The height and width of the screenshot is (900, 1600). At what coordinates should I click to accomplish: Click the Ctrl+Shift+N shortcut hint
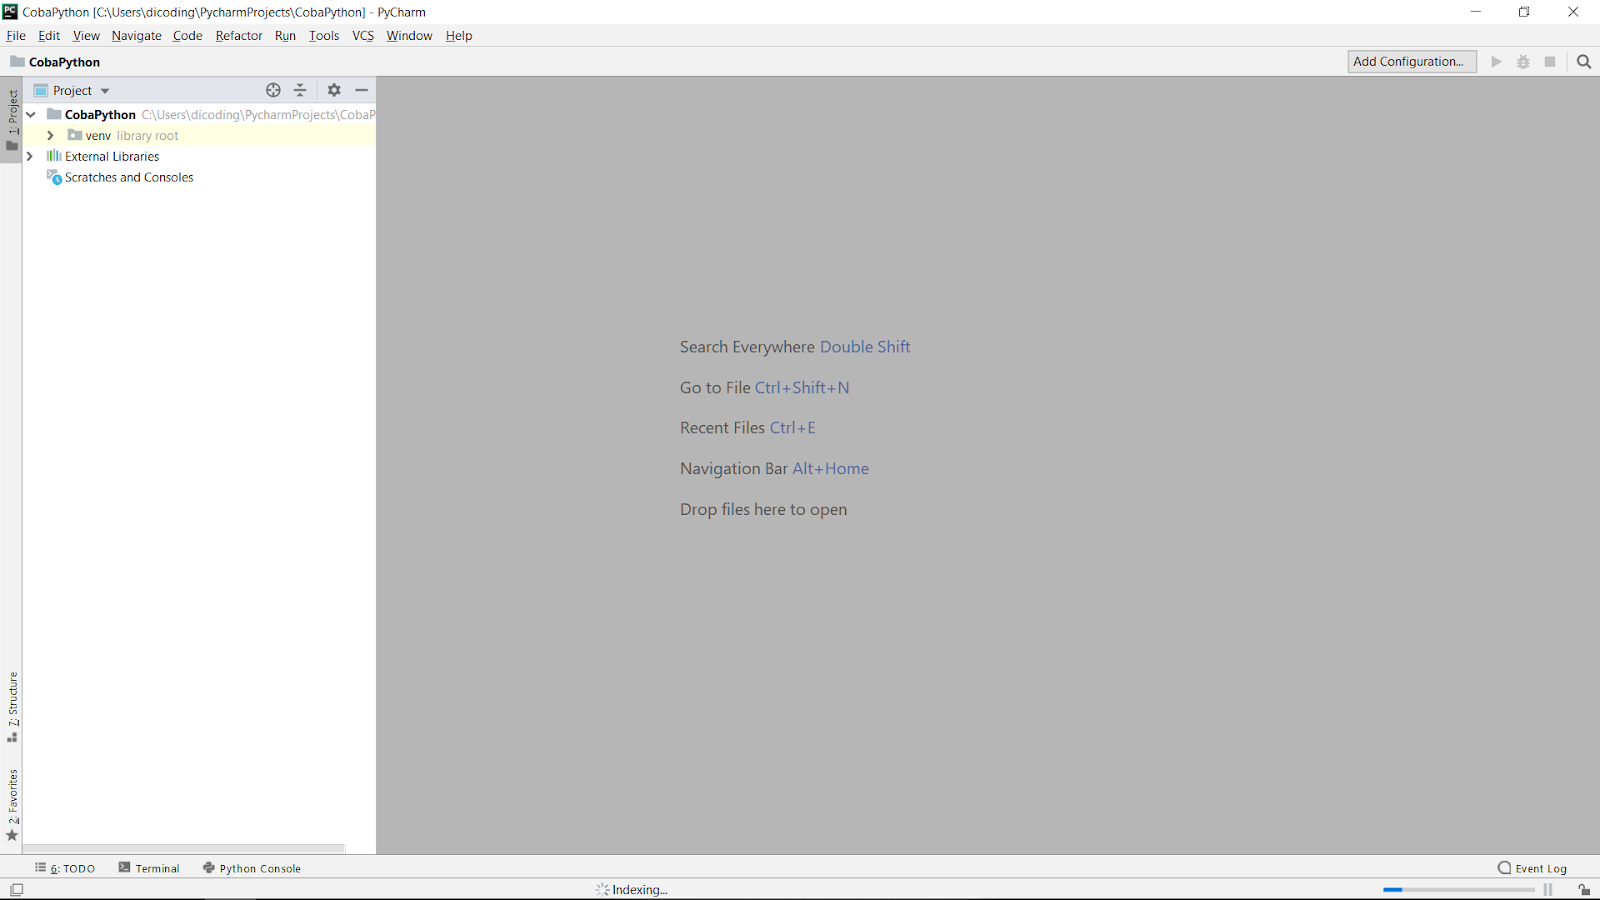click(x=802, y=388)
